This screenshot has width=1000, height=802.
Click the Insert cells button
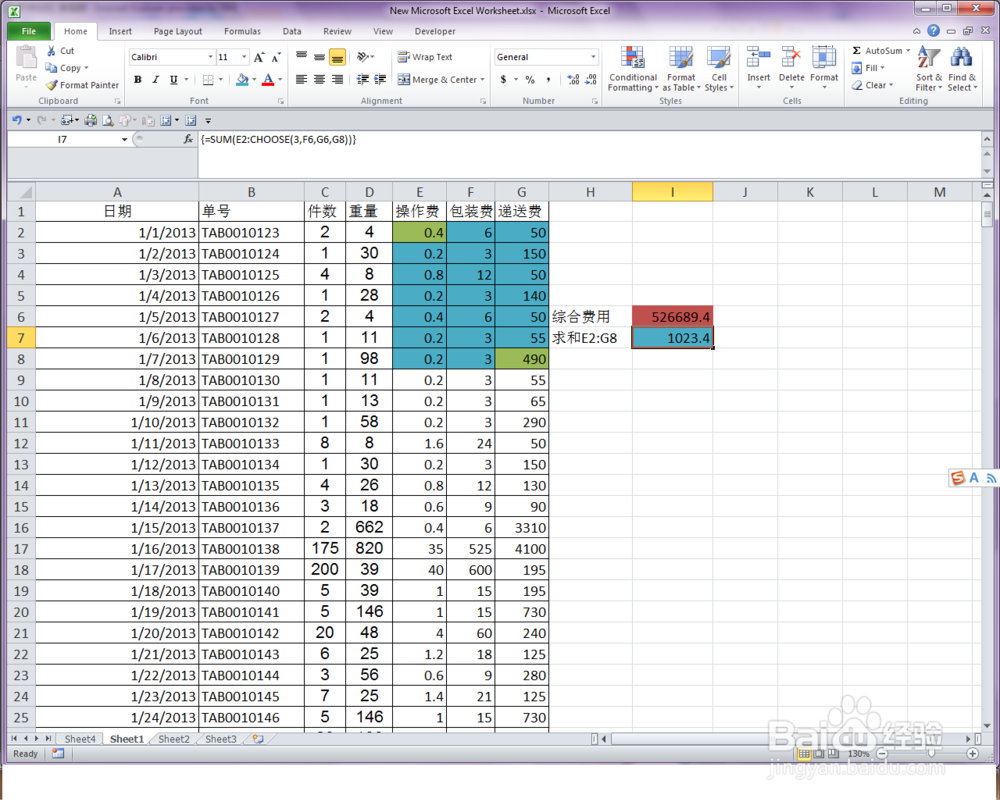click(x=758, y=67)
